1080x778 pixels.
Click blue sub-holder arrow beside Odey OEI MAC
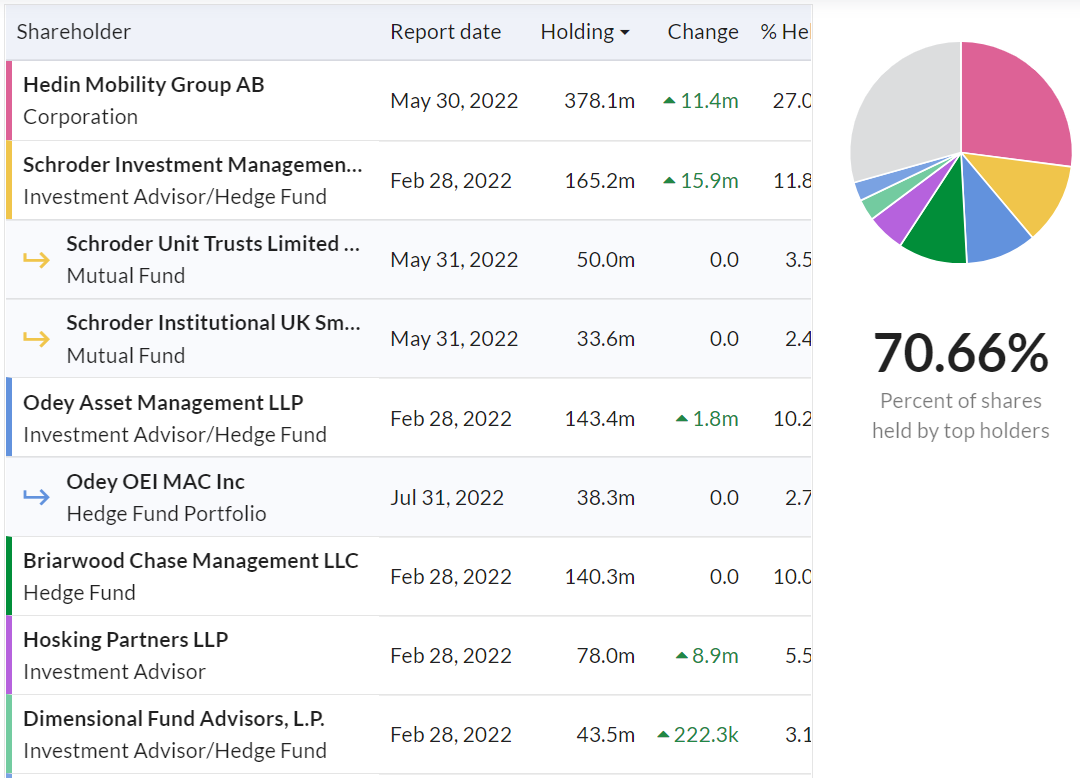coord(37,496)
